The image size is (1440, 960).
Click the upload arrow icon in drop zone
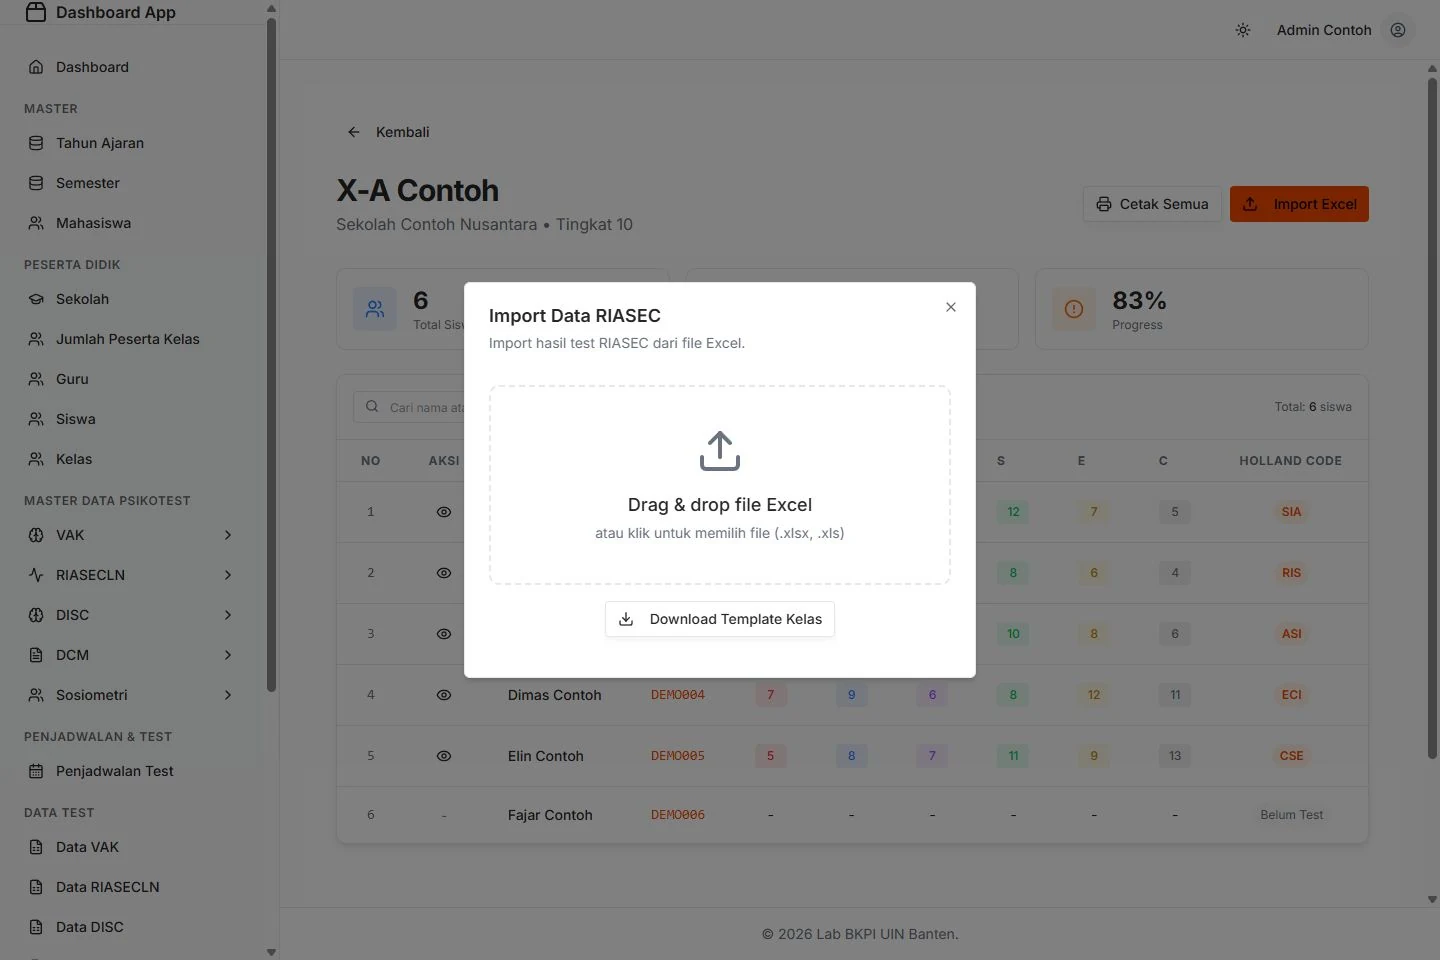point(720,451)
